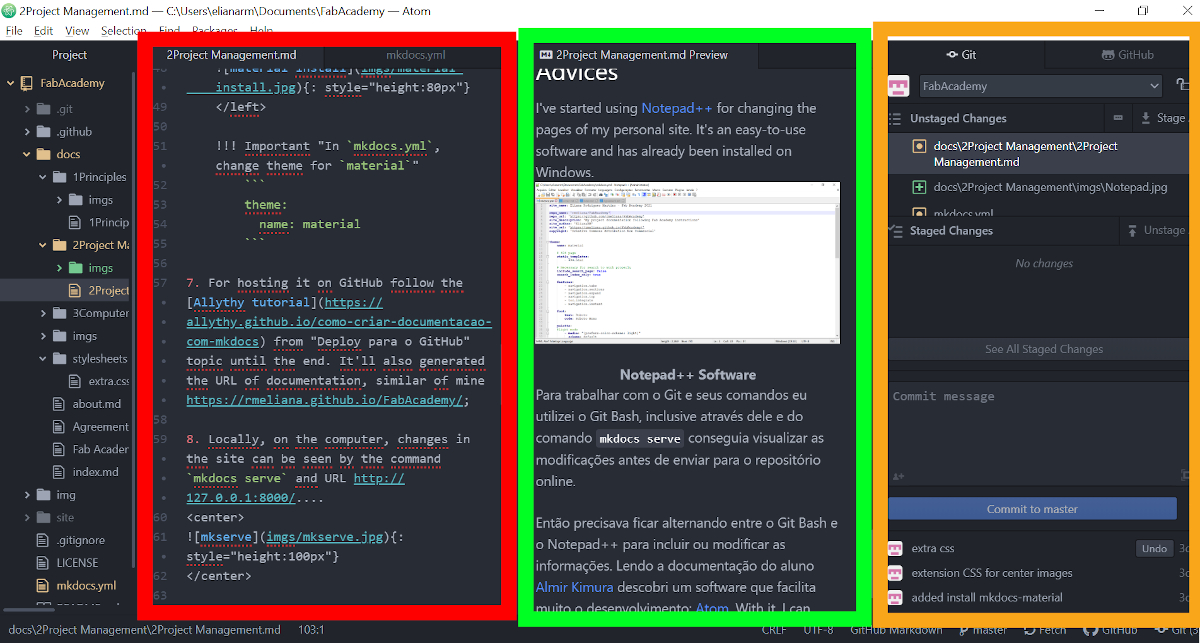Expand the .github folder in the tree
Viewport: 1200px width, 643px height.
[28, 131]
